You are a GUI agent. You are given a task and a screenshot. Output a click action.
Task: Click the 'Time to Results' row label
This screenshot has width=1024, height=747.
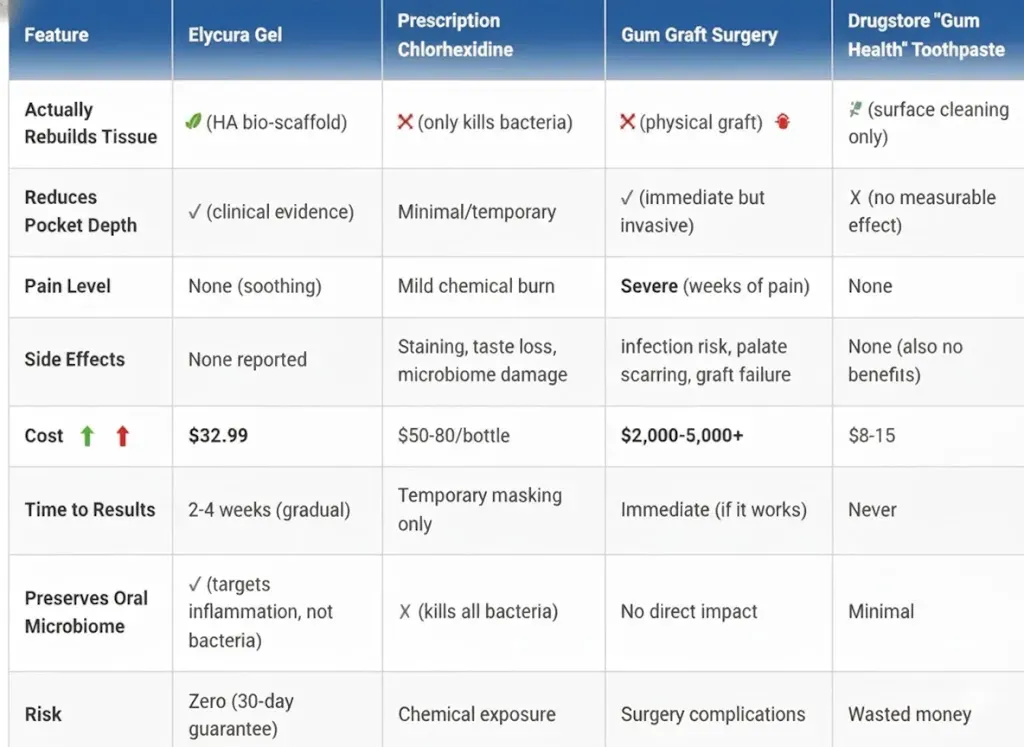pos(90,510)
